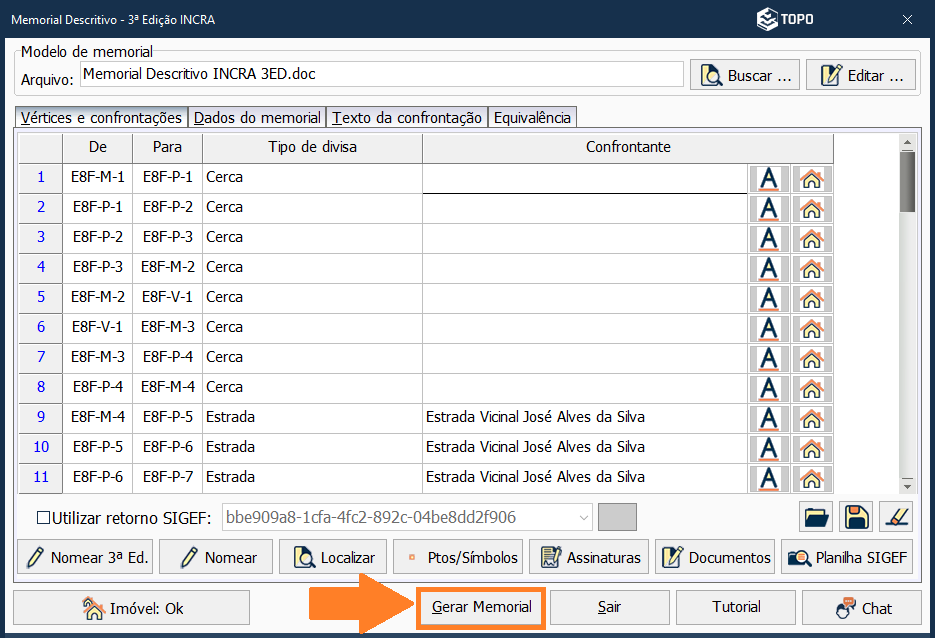The image size is (935, 638).
Task: Switch to Vértices e confrontações tab
Action: [101, 117]
